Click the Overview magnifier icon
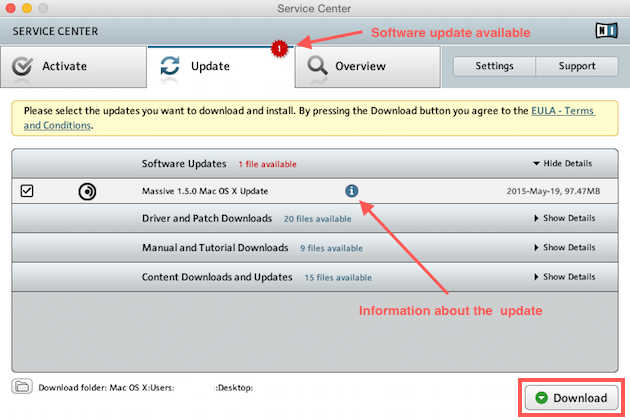The height and width of the screenshot is (420, 630). click(x=317, y=67)
